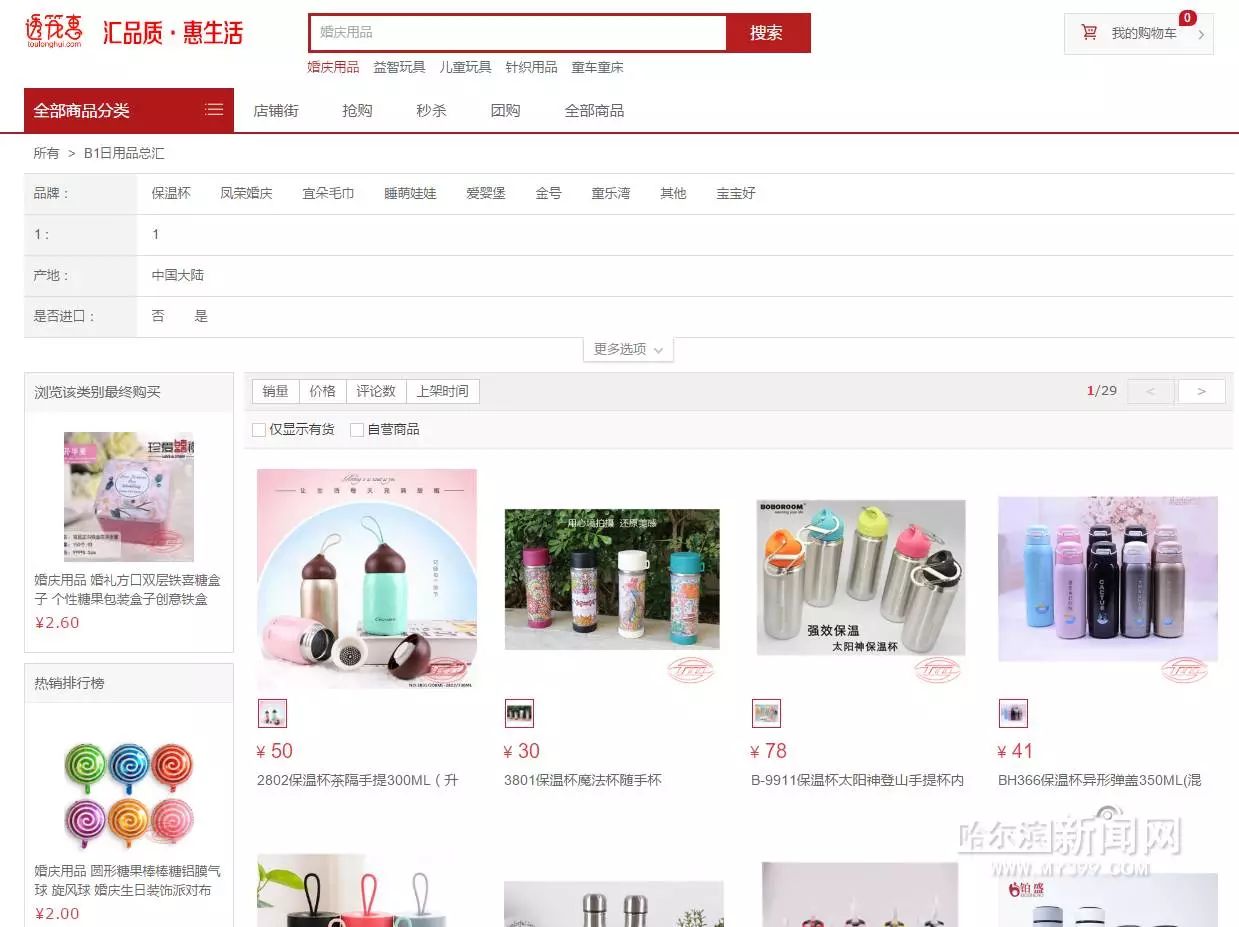Image resolution: width=1239 pixels, height=927 pixels.
Task: Select 否 under 是否进口 filter
Action: 158,315
